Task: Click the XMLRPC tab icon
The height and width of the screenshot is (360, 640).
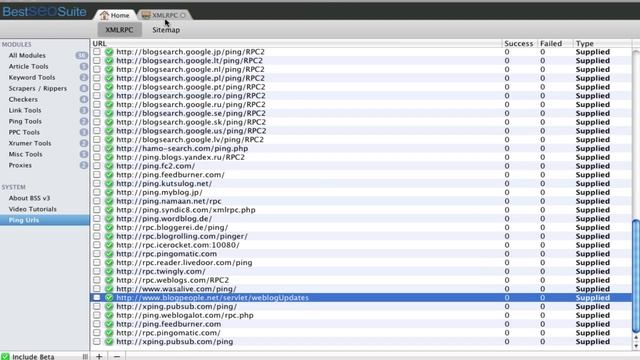Action: tap(146, 16)
